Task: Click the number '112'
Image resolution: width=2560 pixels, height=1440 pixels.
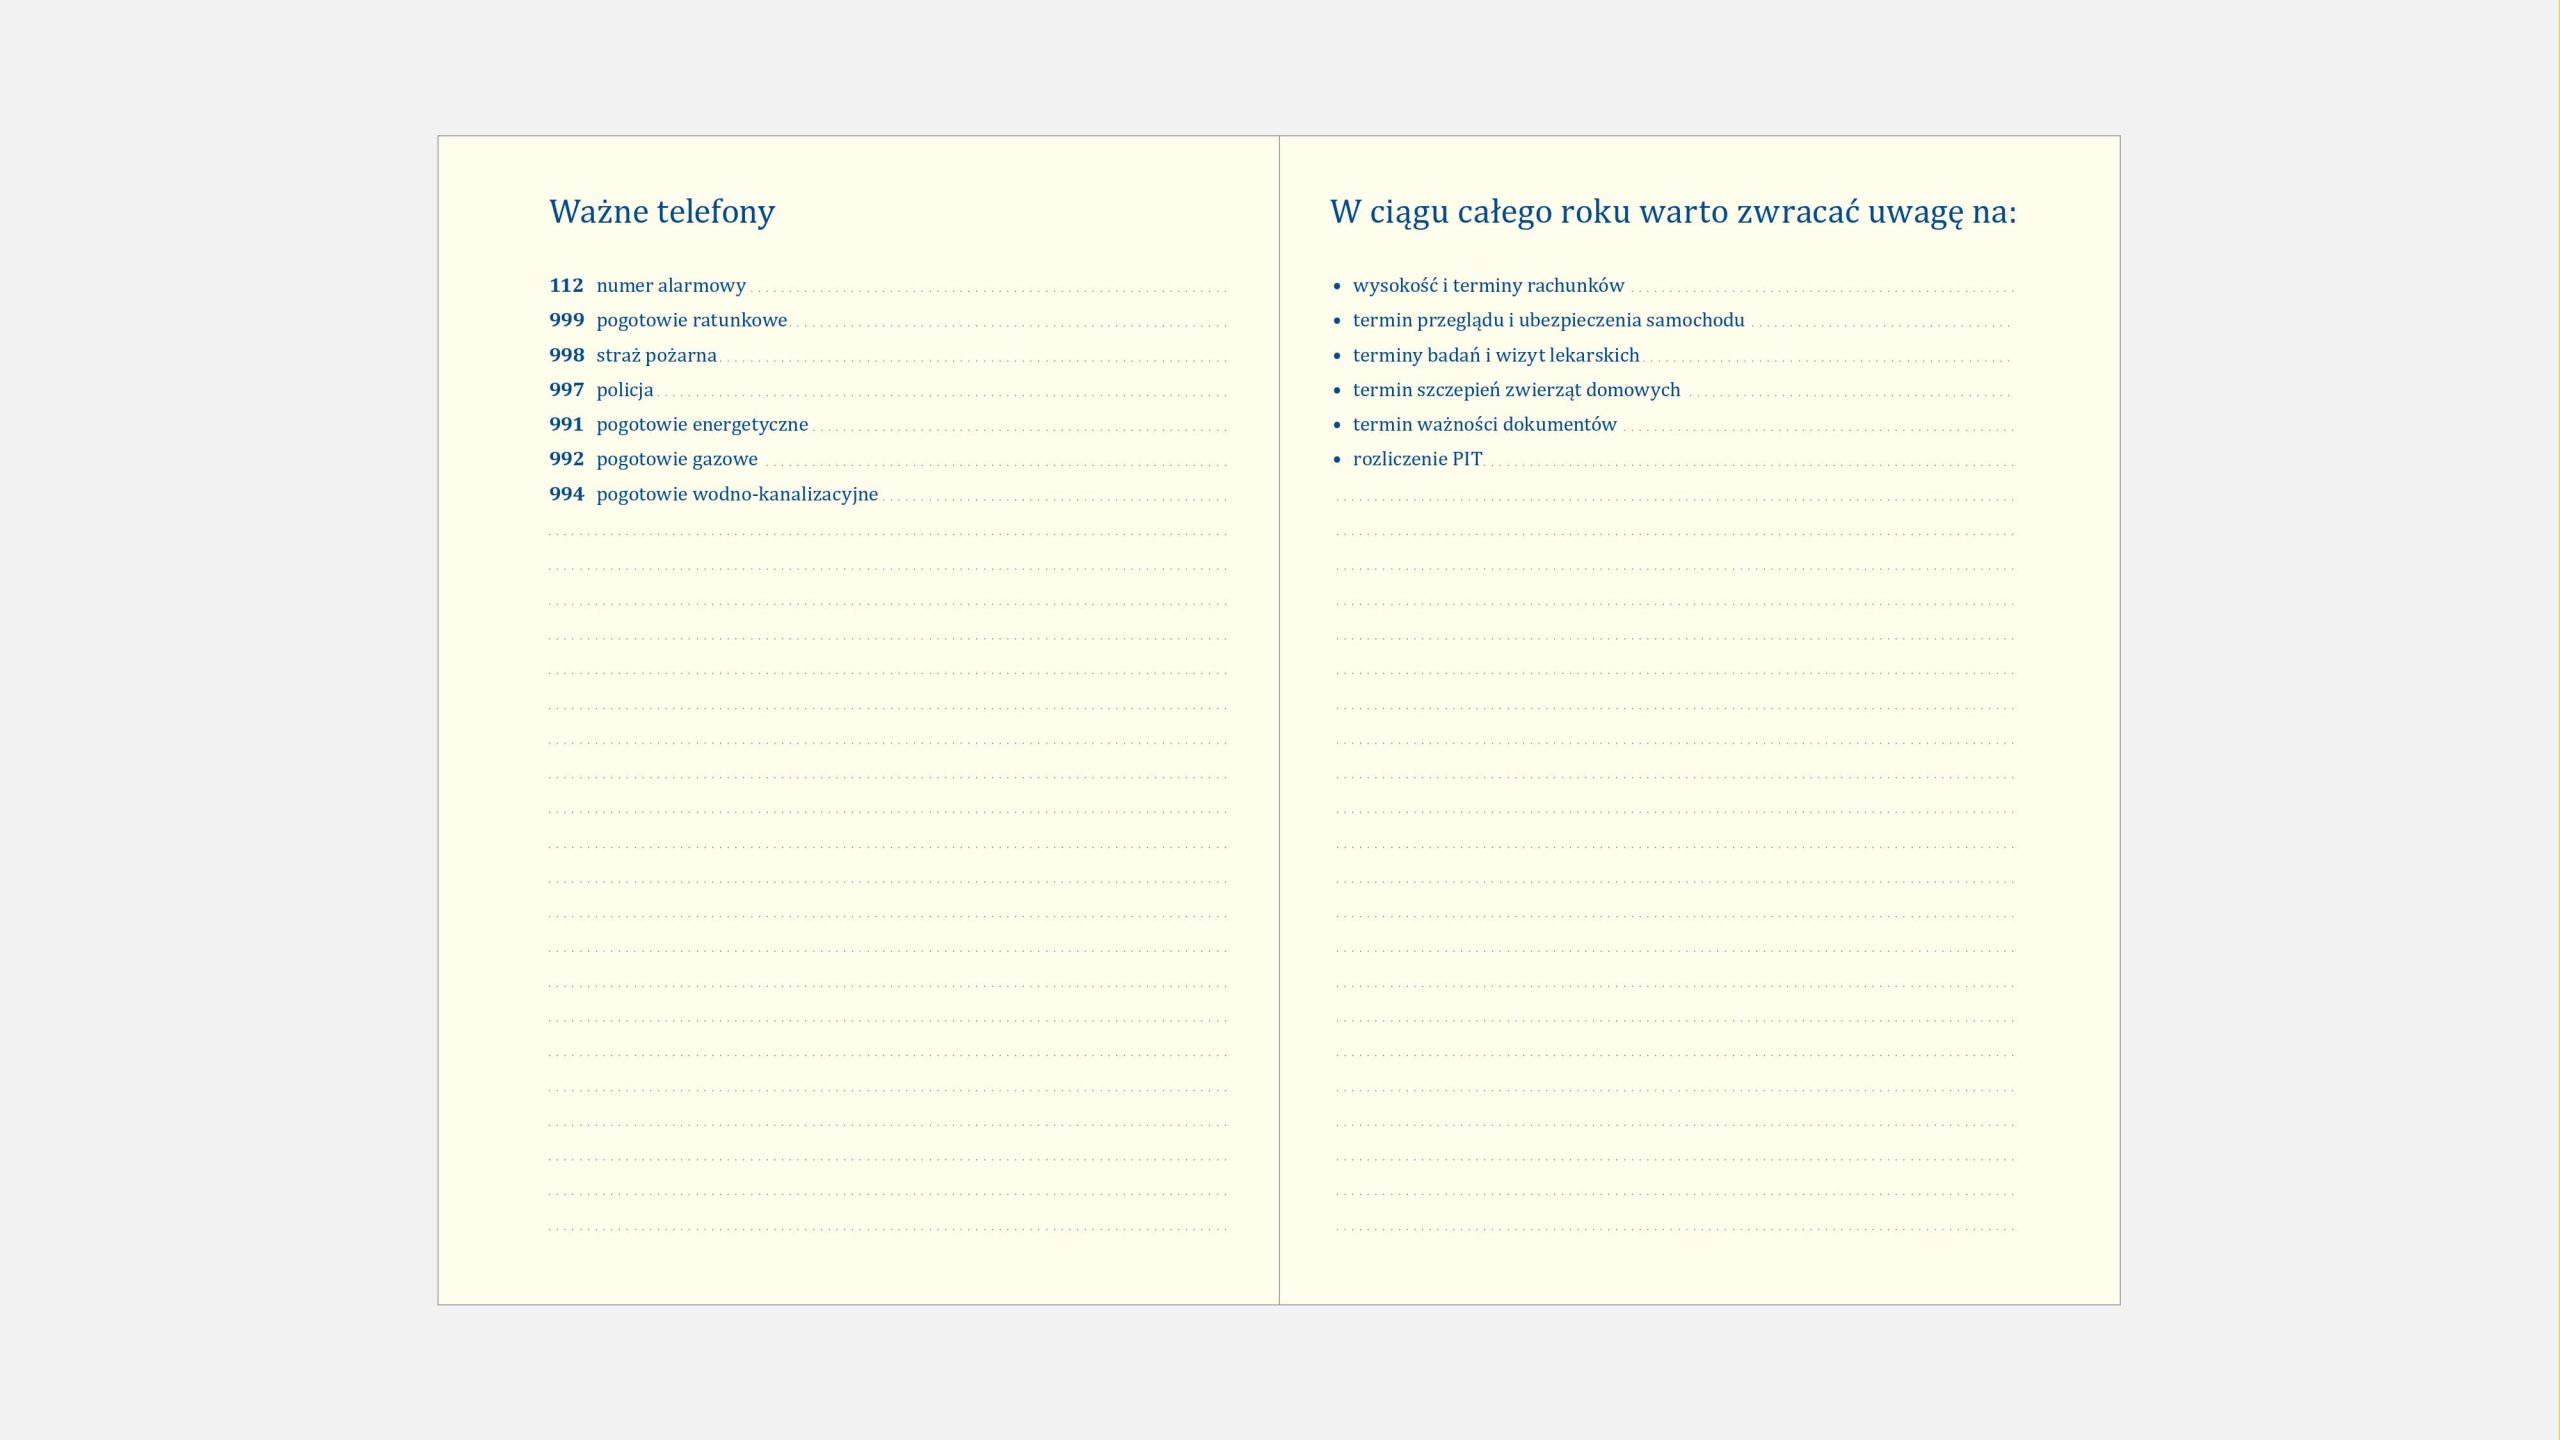Action: (566, 285)
